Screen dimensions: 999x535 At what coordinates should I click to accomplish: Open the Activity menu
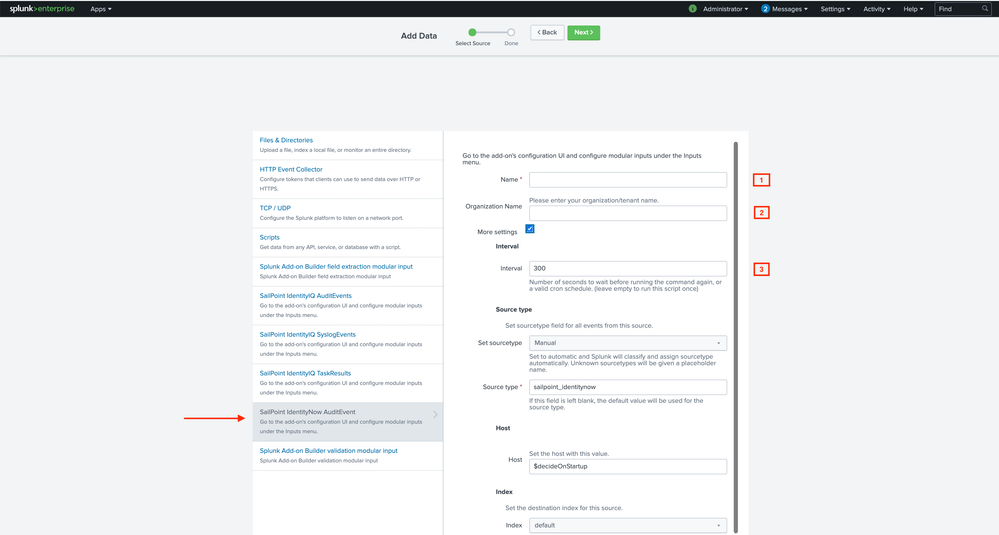click(877, 9)
